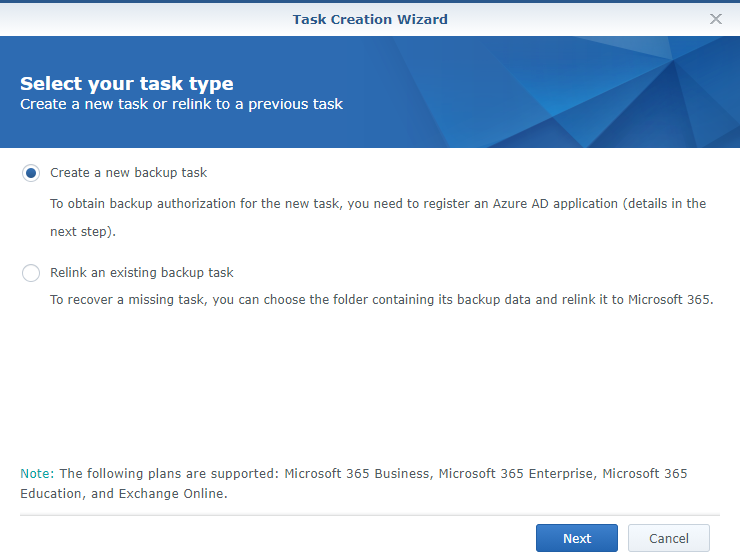Click the 'To recover a missing task' description
The height and width of the screenshot is (560, 740).
[x=381, y=300]
